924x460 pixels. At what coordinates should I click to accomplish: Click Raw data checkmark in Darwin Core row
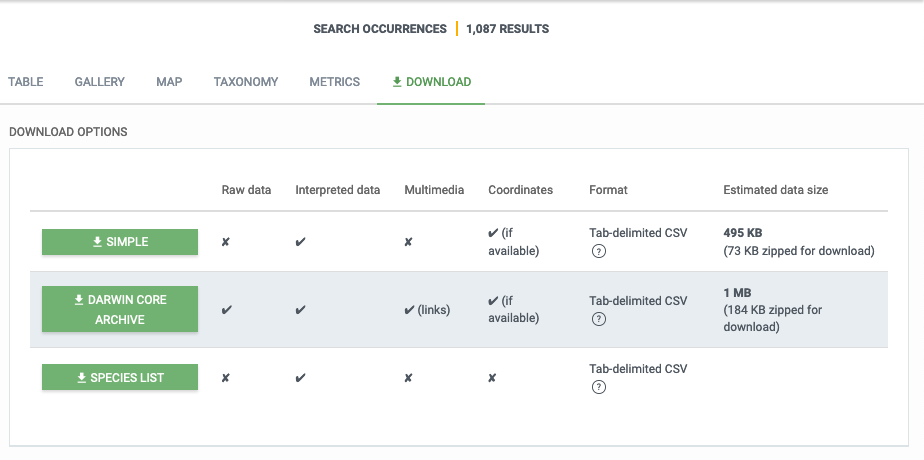(226, 310)
